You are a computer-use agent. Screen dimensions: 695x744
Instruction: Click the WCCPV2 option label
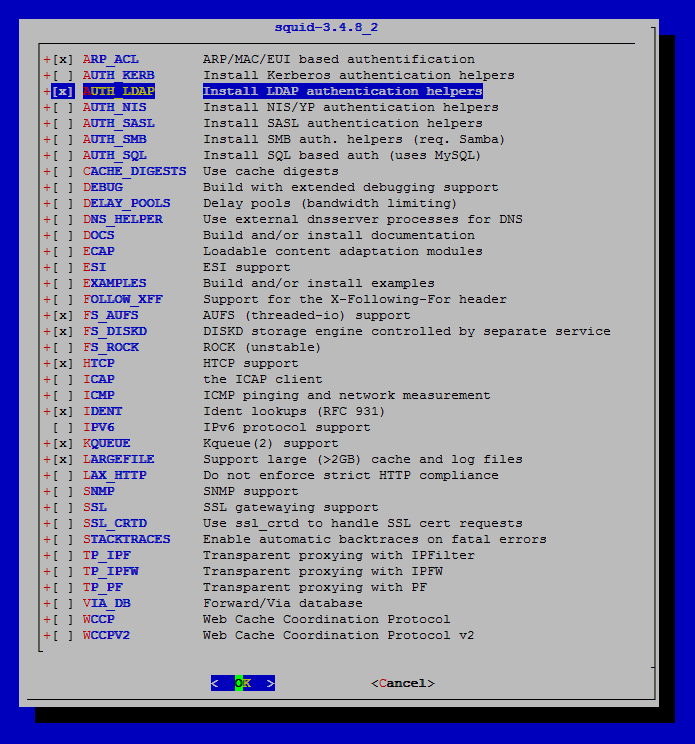pyautogui.click(x=106, y=636)
